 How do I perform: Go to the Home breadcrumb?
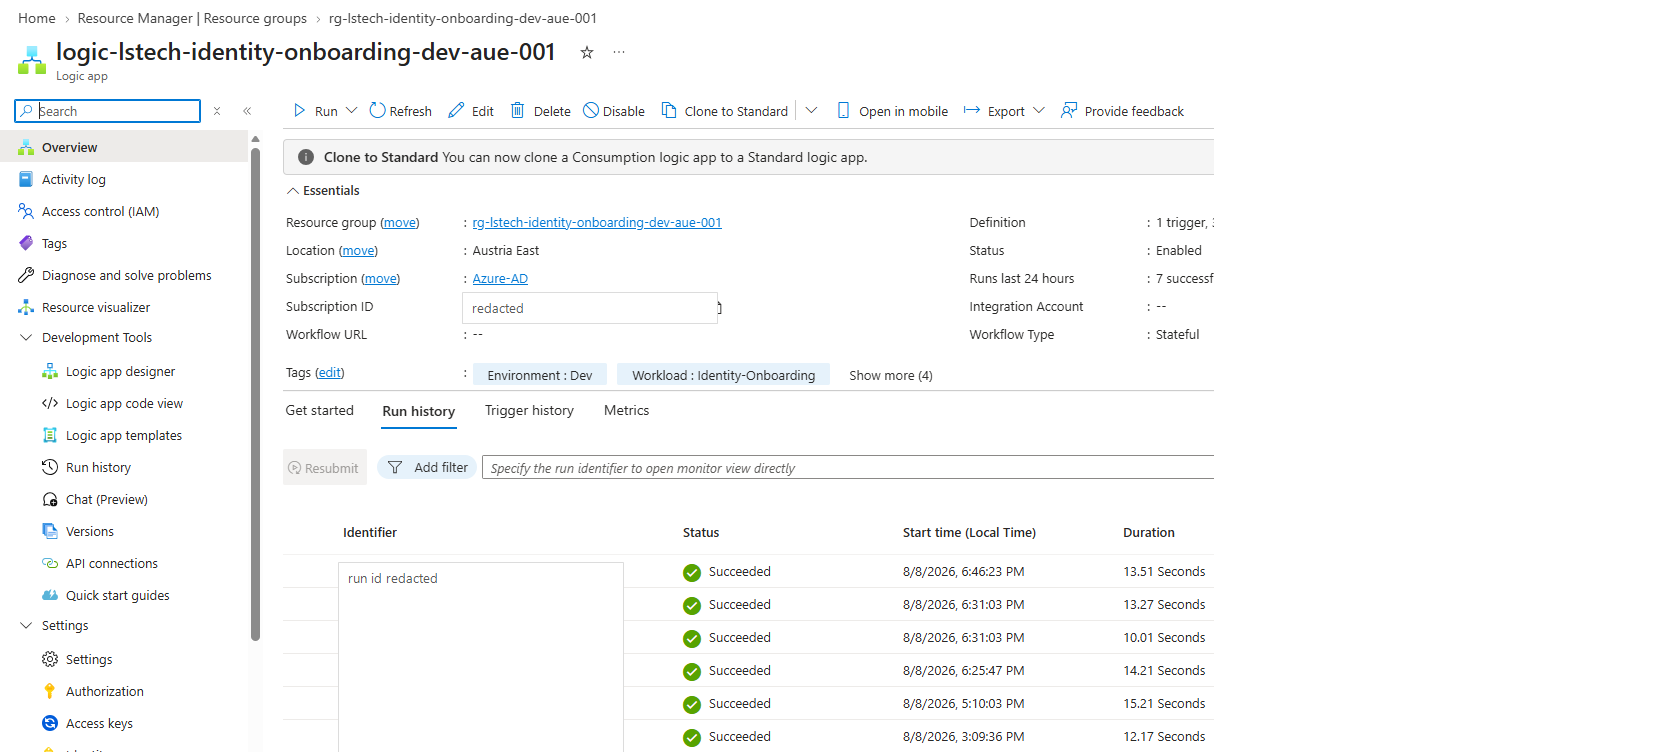(x=37, y=18)
